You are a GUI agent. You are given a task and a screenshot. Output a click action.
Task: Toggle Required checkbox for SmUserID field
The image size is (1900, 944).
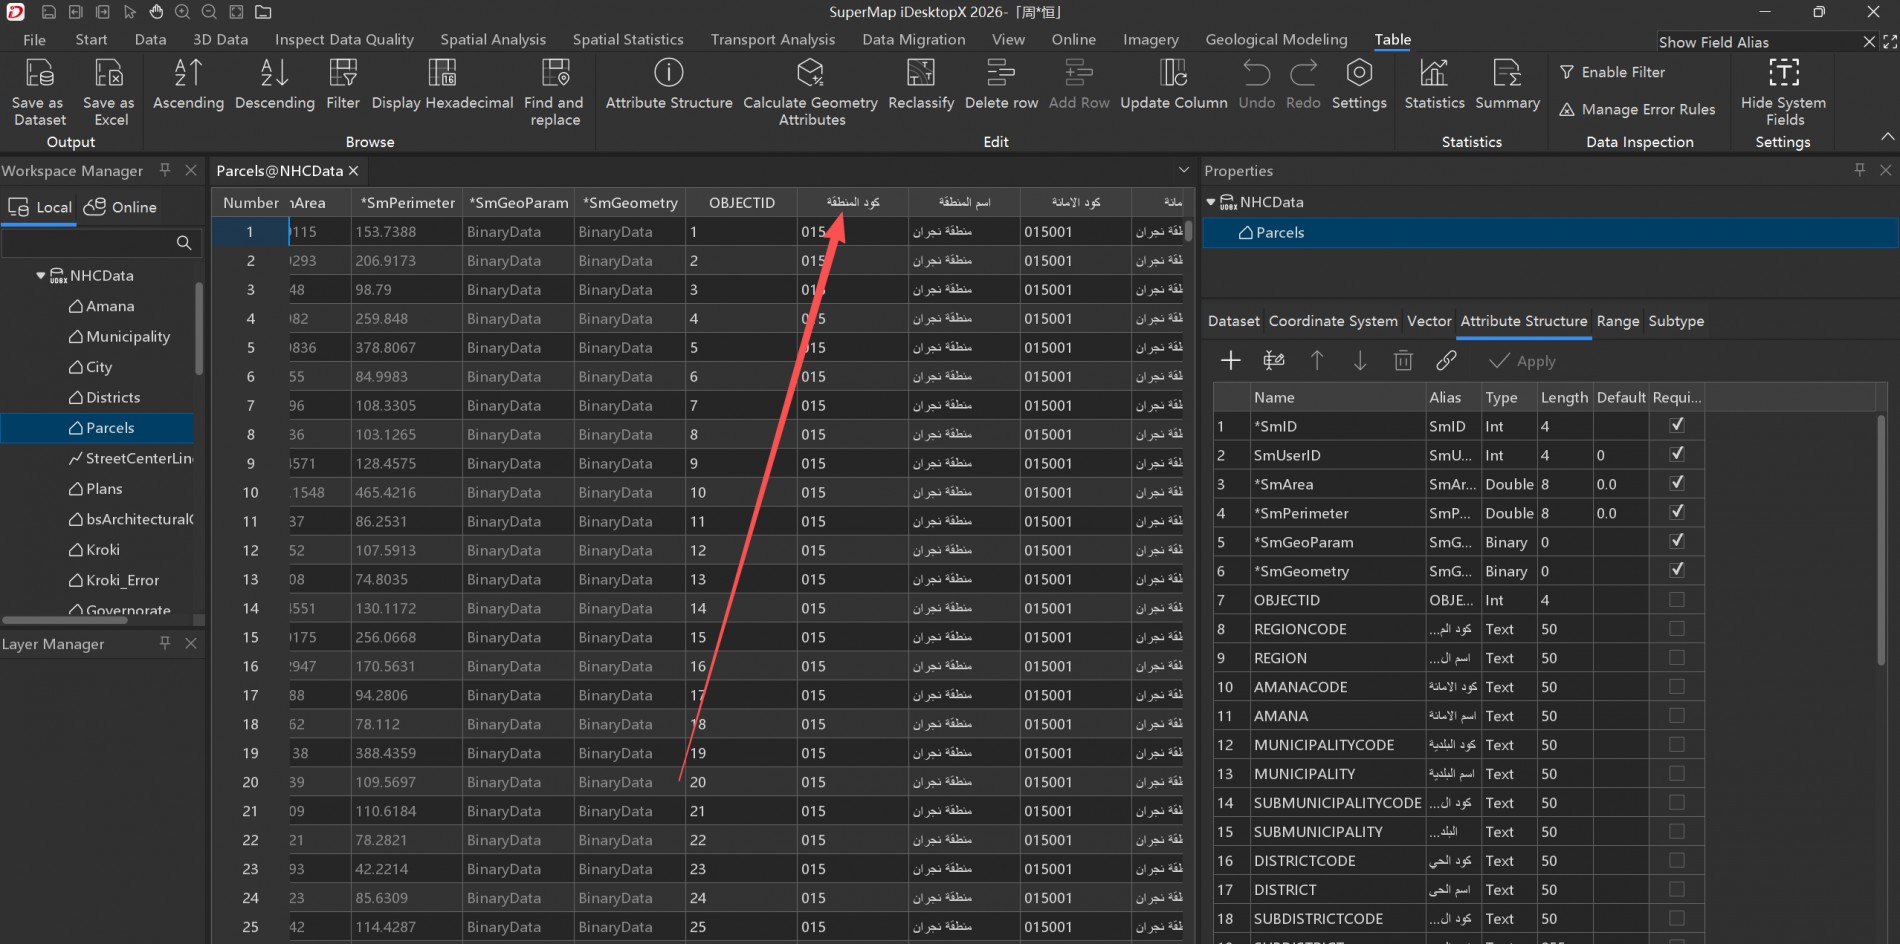pos(1677,455)
